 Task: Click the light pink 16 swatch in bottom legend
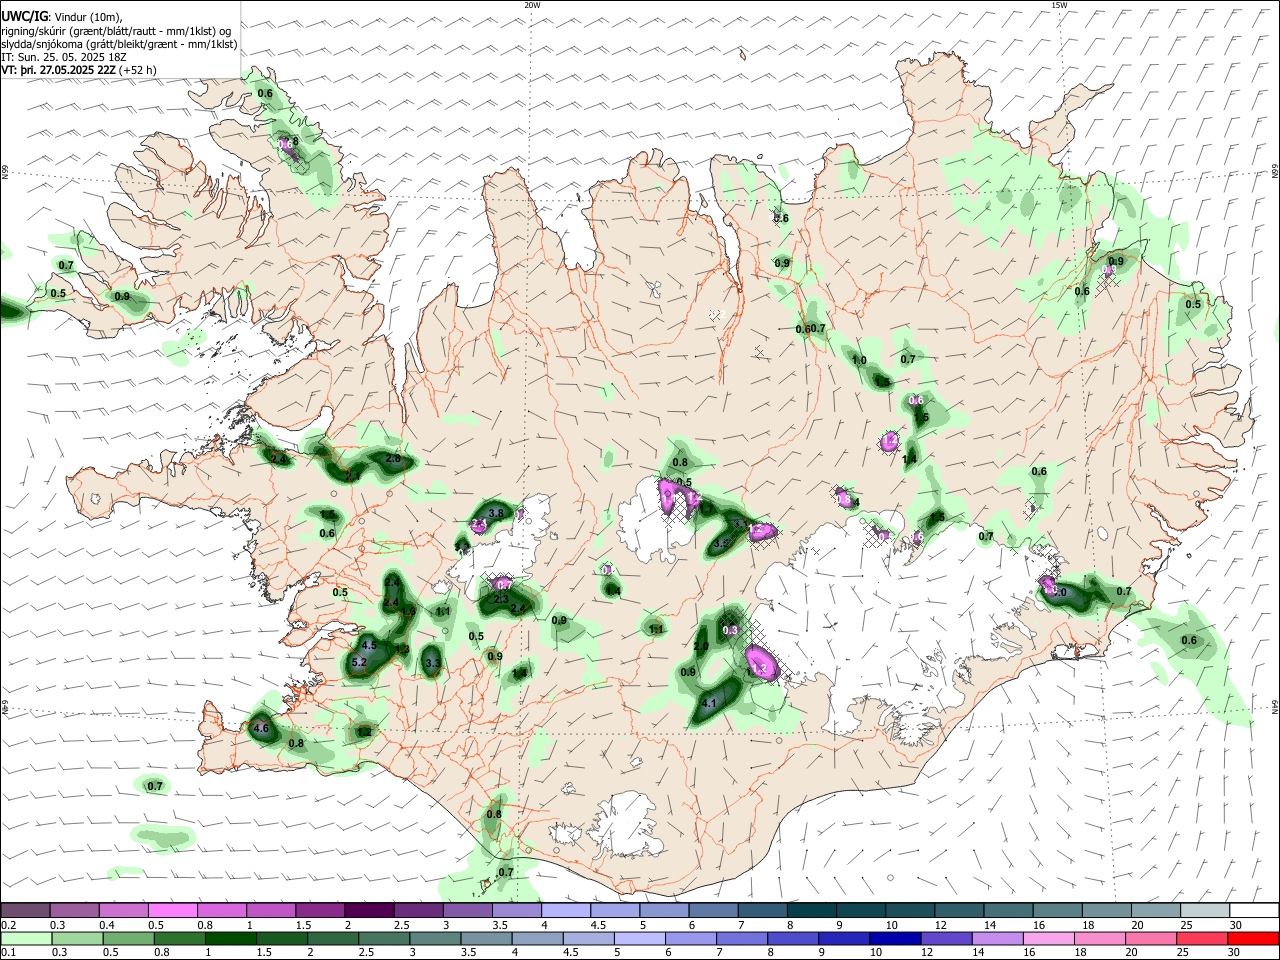(1048, 938)
